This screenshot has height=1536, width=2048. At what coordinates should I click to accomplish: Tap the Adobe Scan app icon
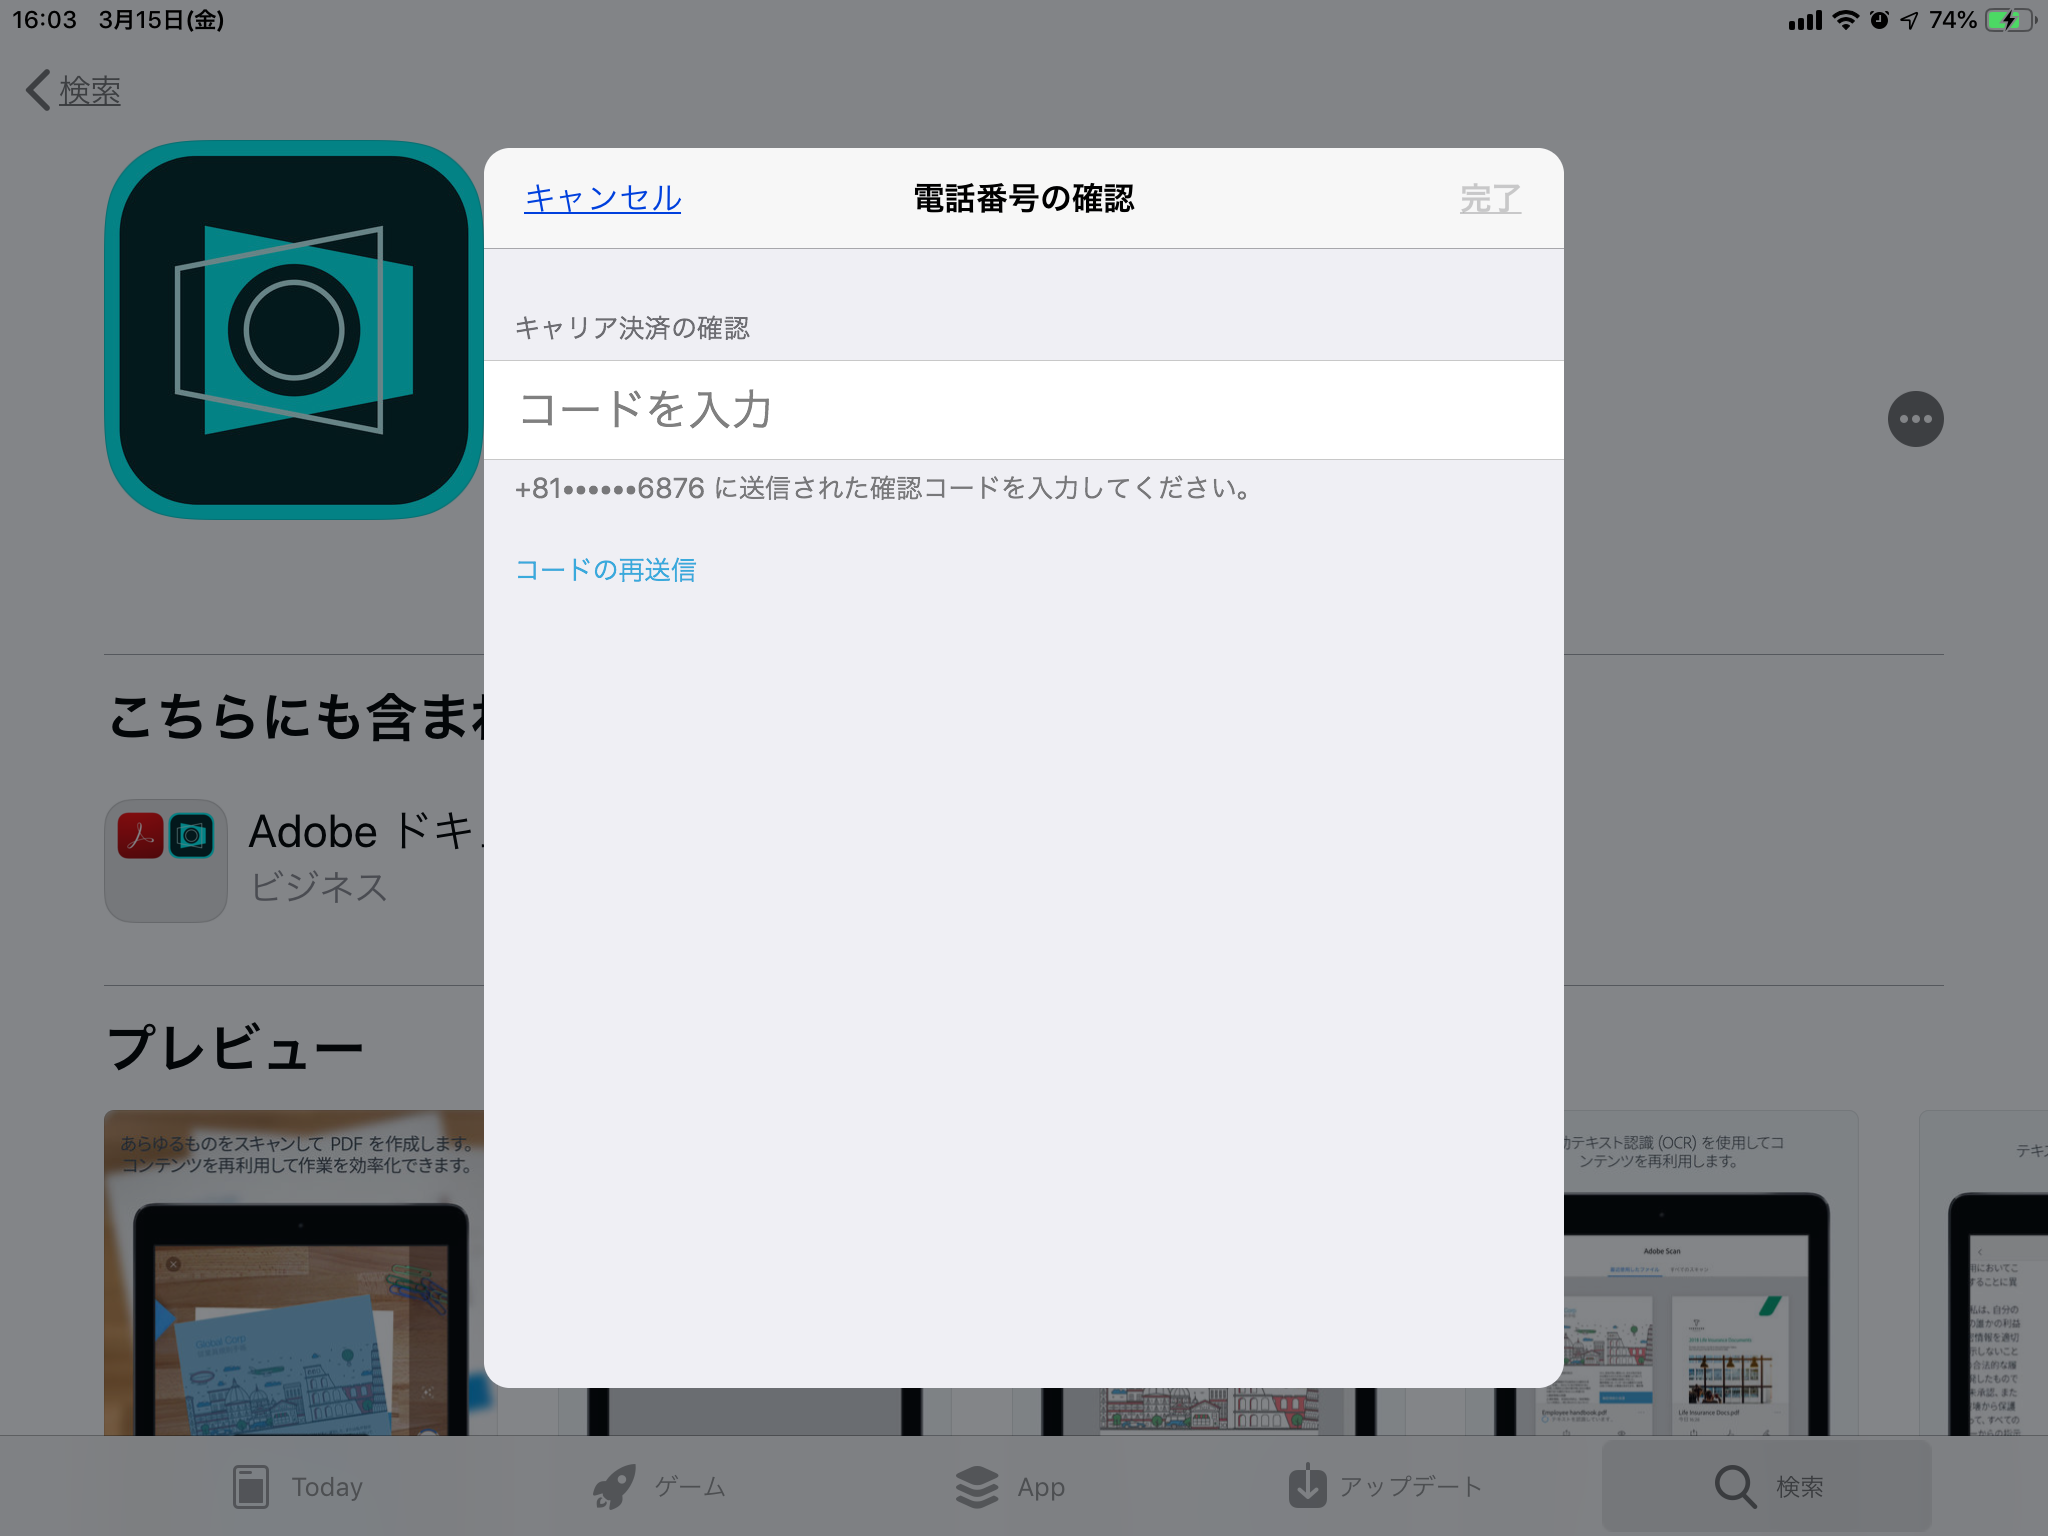294,330
